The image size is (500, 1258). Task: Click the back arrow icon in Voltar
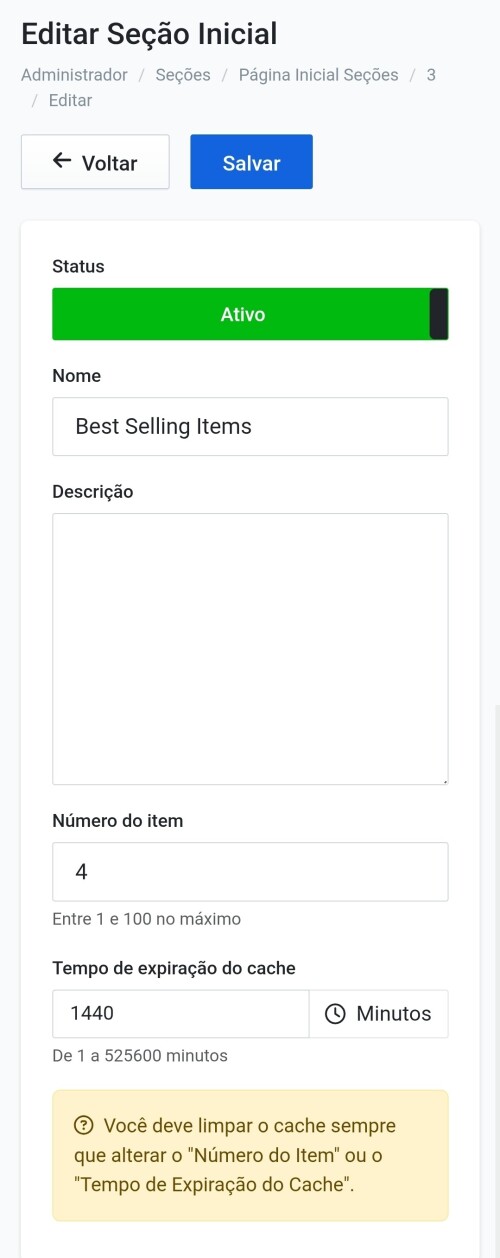pyautogui.click(x=62, y=161)
